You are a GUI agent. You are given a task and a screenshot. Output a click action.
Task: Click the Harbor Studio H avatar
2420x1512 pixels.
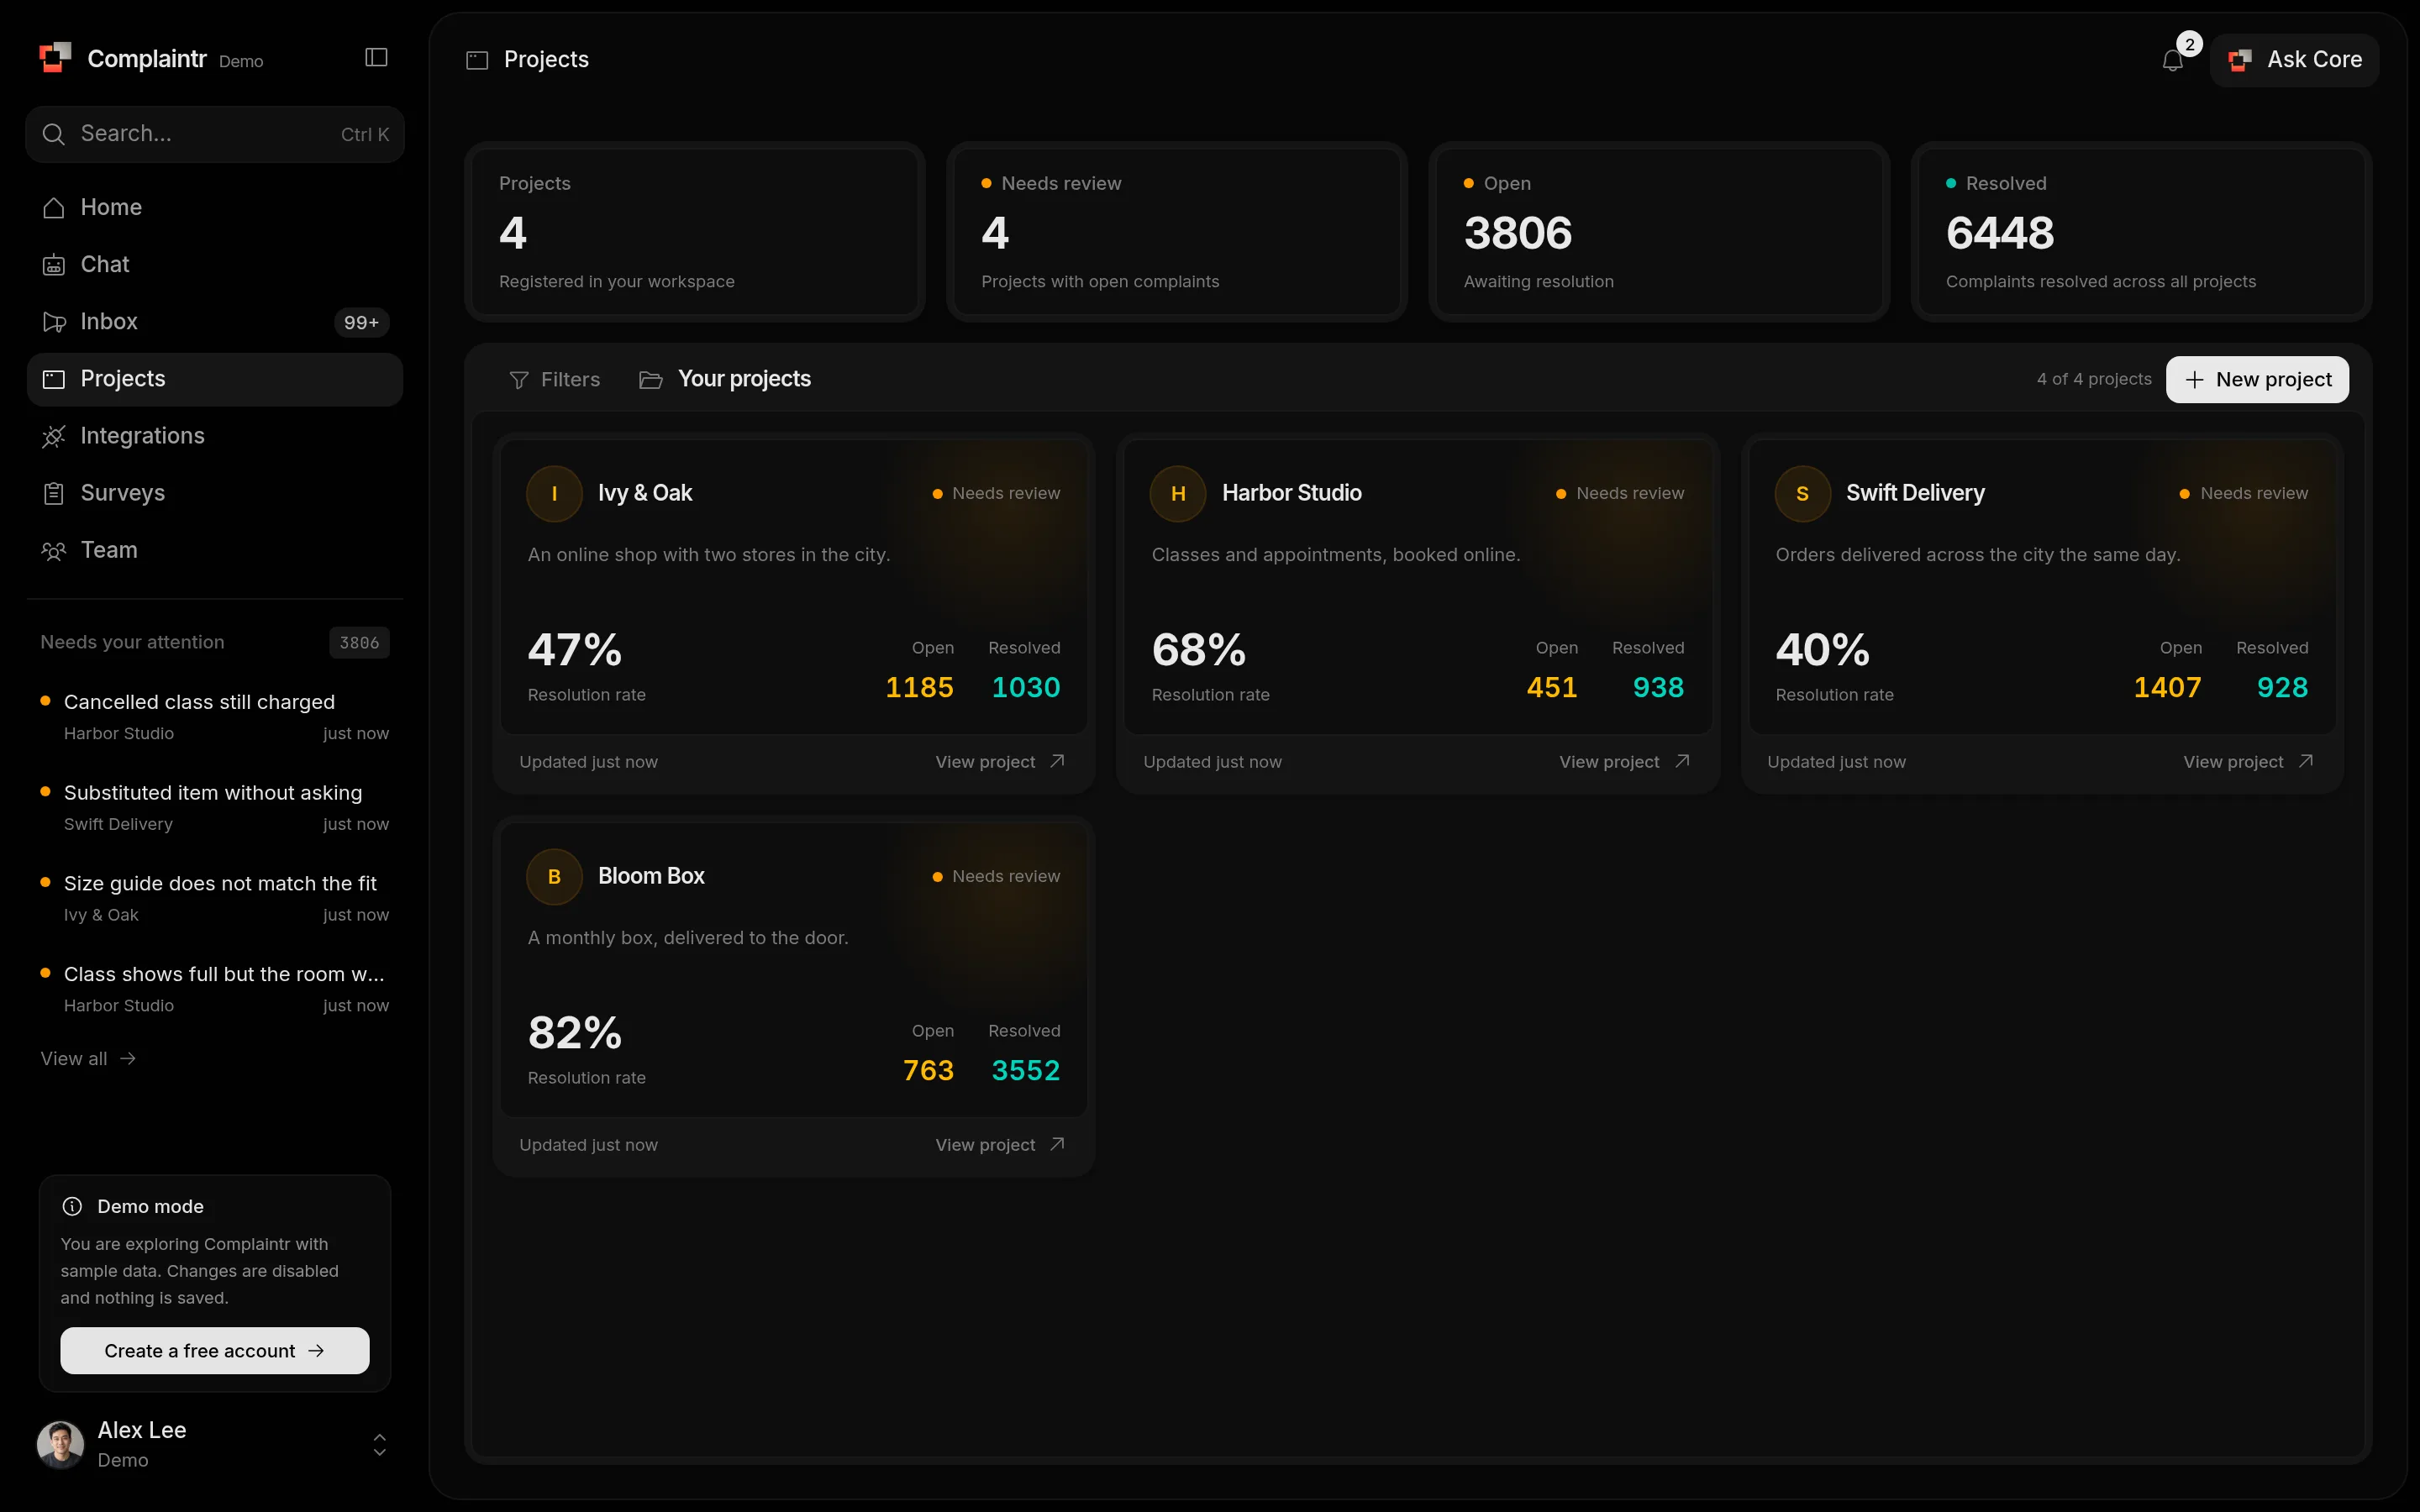1178,493
